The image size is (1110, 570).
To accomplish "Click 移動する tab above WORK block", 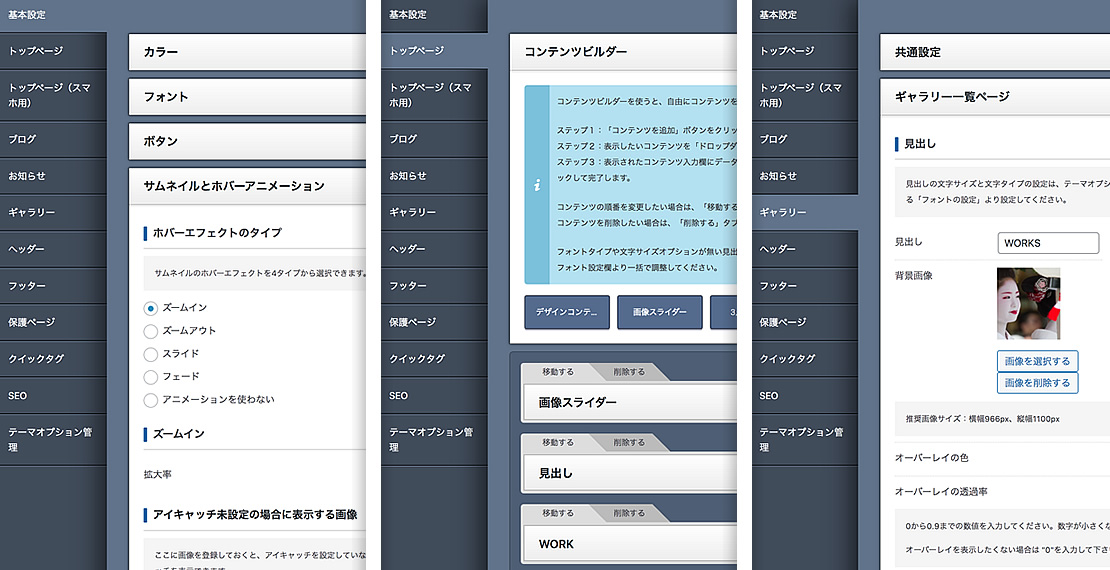I will (x=558, y=513).
